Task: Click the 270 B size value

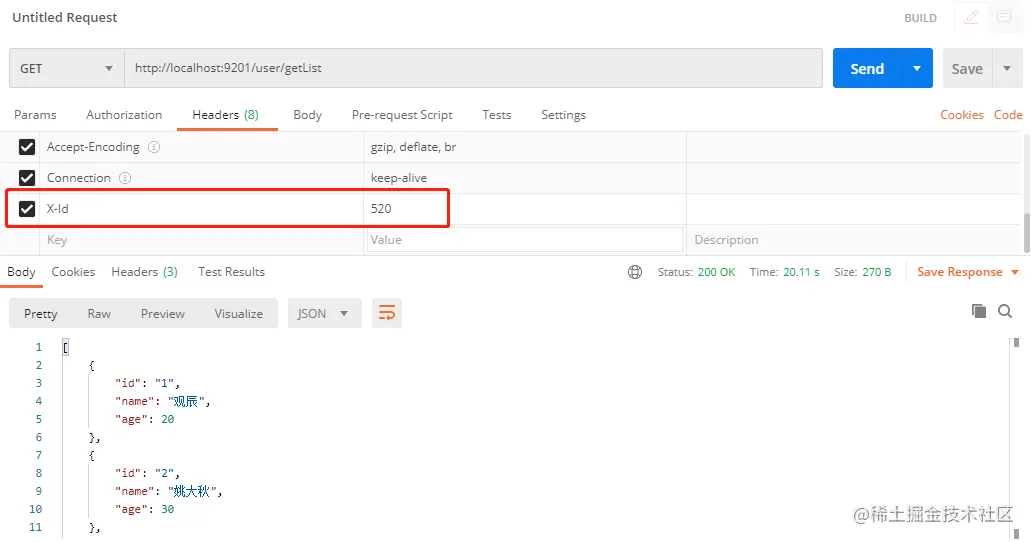Action: point(876,272)
